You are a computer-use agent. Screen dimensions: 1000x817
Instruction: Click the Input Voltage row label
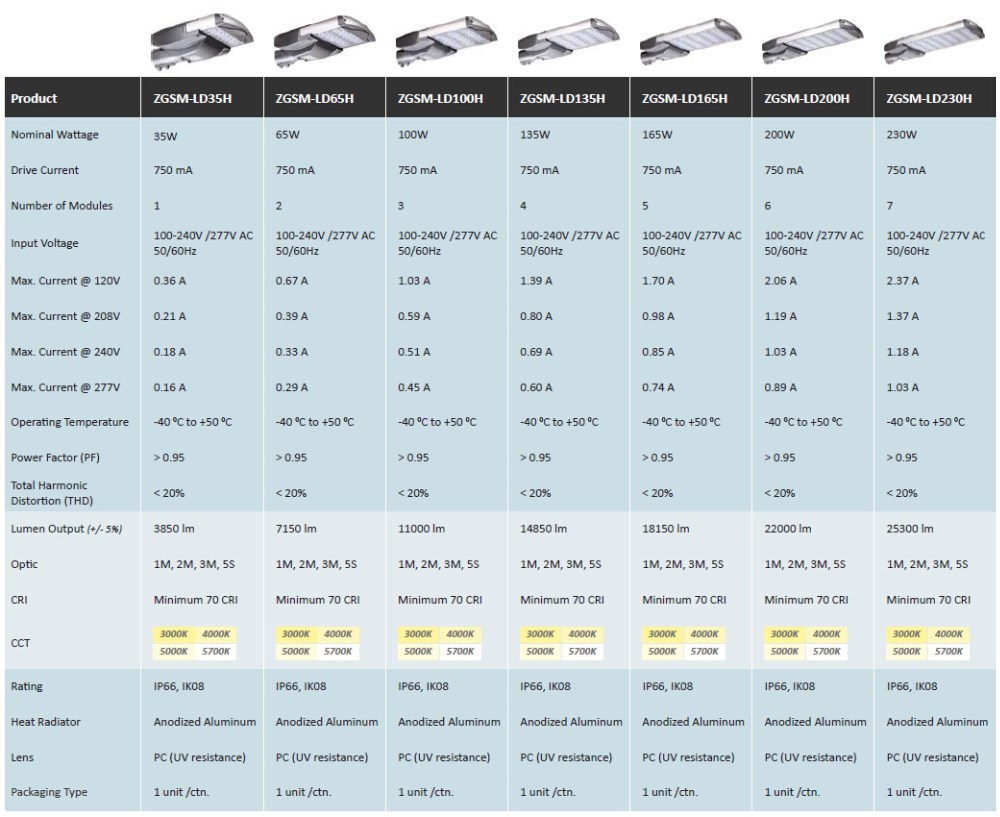[45, 243]
